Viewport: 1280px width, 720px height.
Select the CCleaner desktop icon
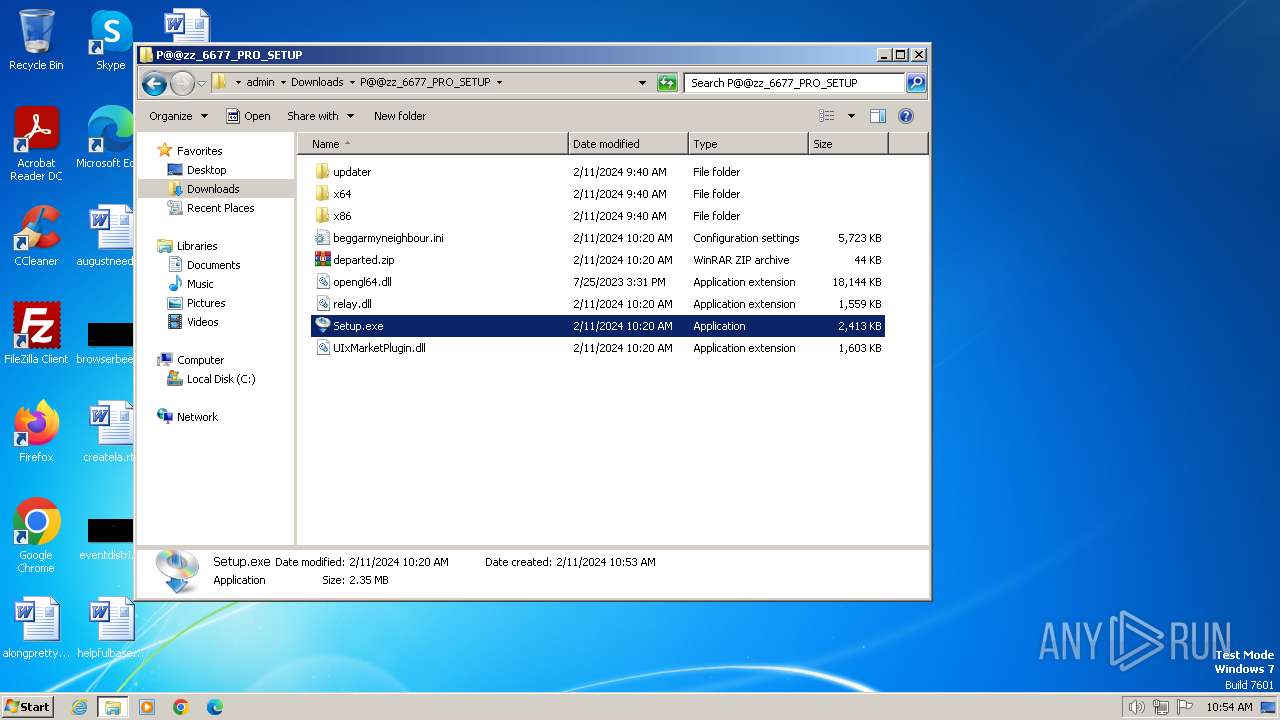coord(36,236)
